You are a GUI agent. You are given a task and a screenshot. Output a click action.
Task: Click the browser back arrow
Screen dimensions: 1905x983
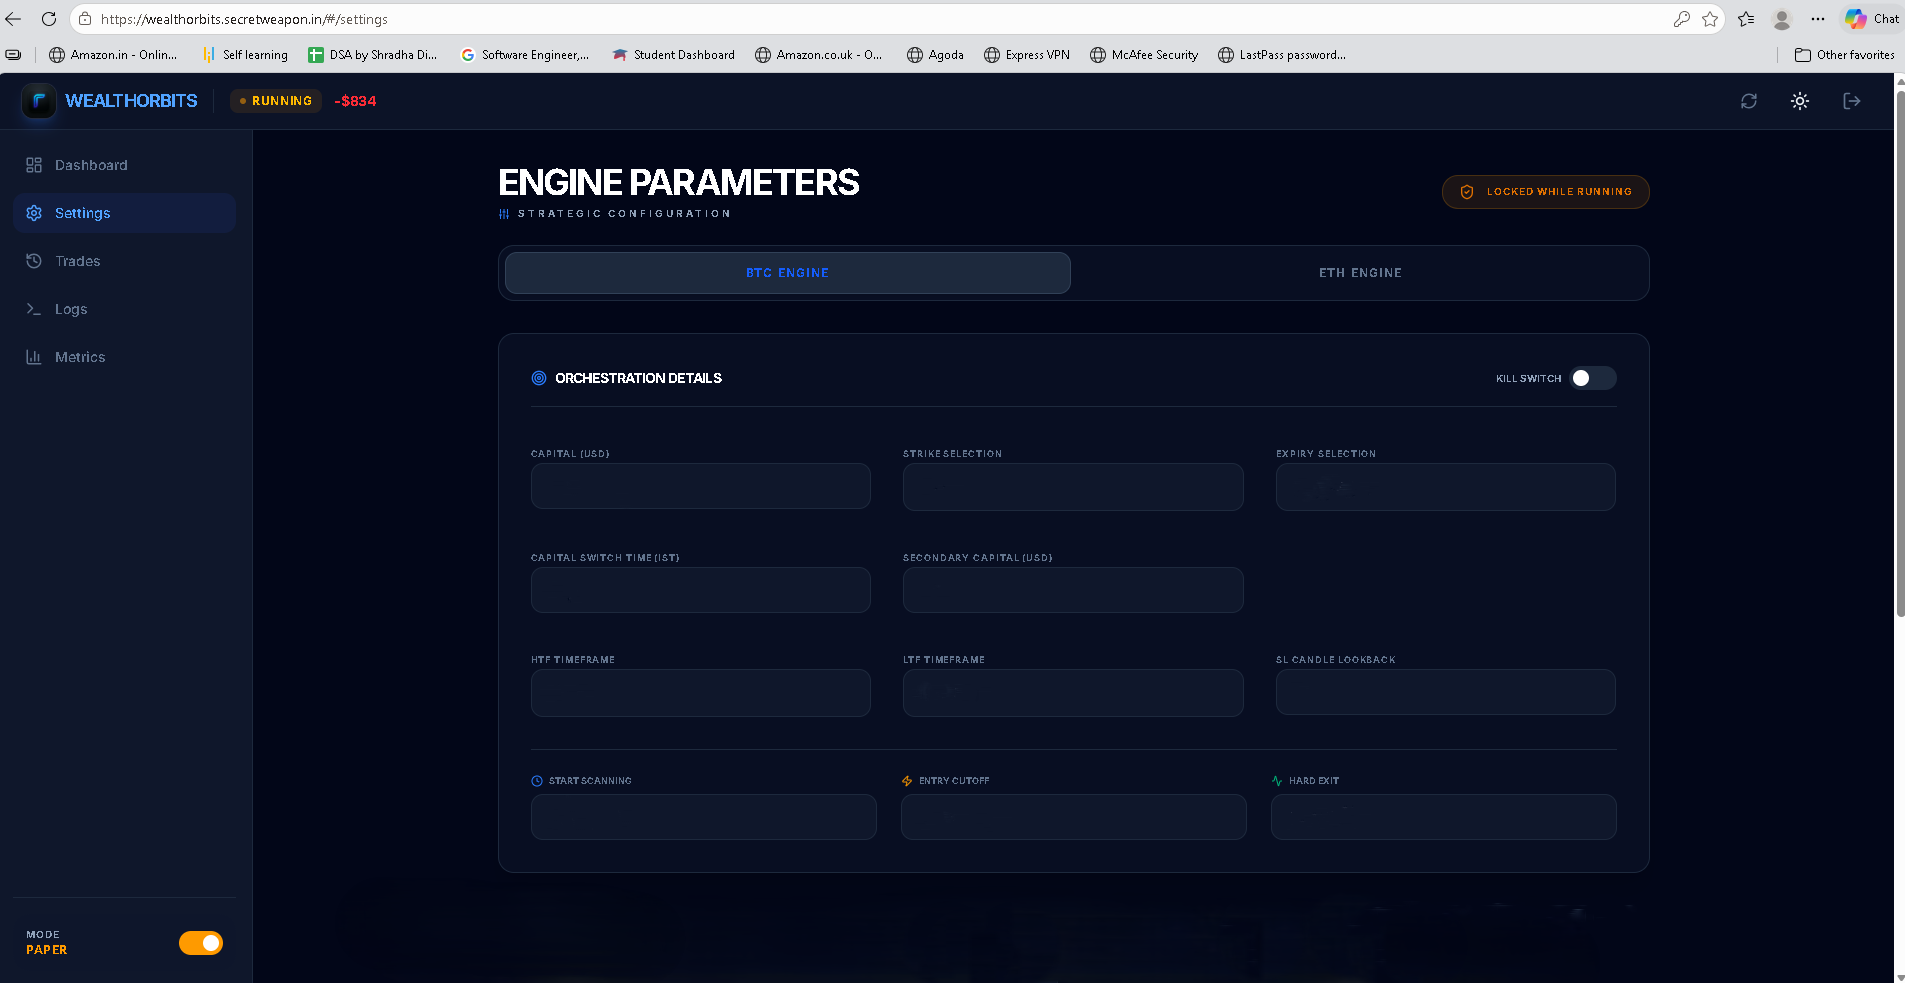(13, 19)
